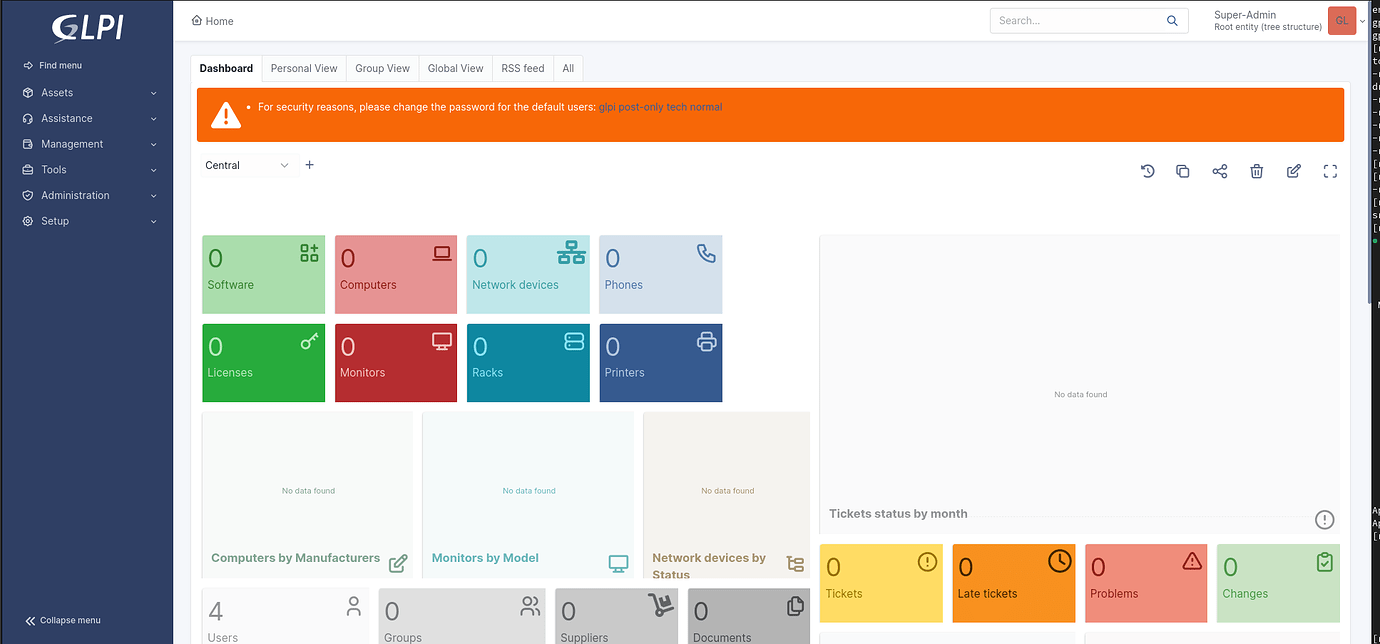
Task: Open the Problems count card
Action: [x=1146, y=583]
